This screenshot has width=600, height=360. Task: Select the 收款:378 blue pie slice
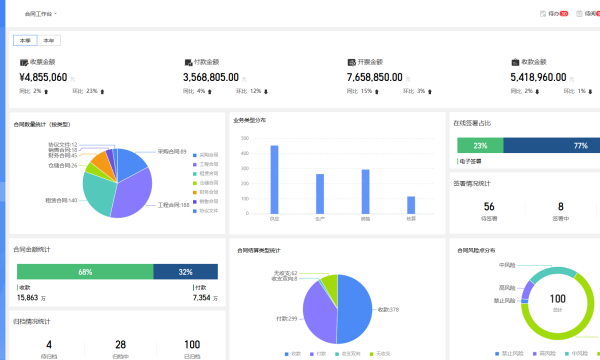tap(355, 309)
